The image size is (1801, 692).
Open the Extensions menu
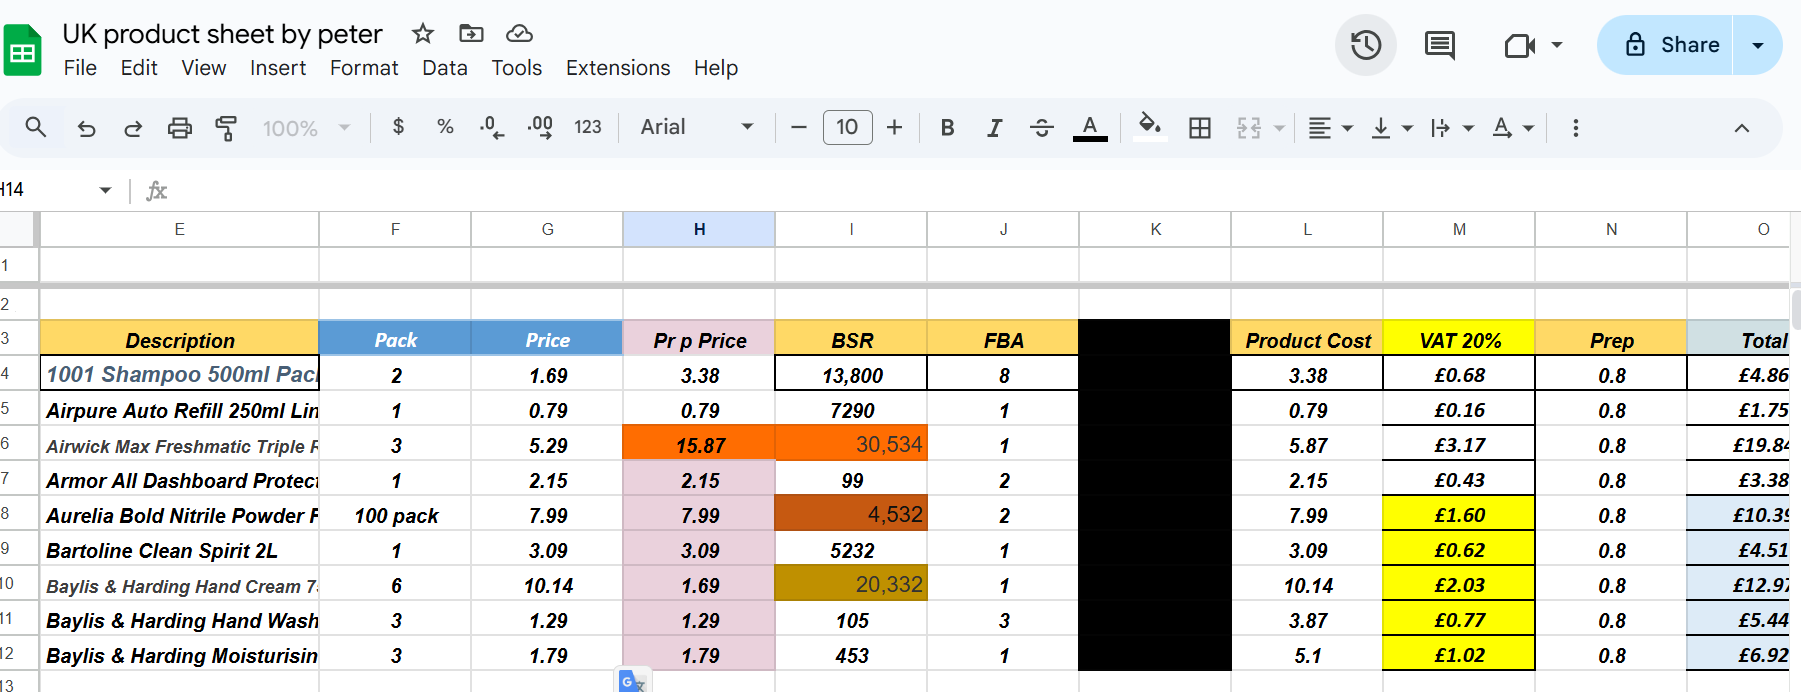[x=618, y=68]
